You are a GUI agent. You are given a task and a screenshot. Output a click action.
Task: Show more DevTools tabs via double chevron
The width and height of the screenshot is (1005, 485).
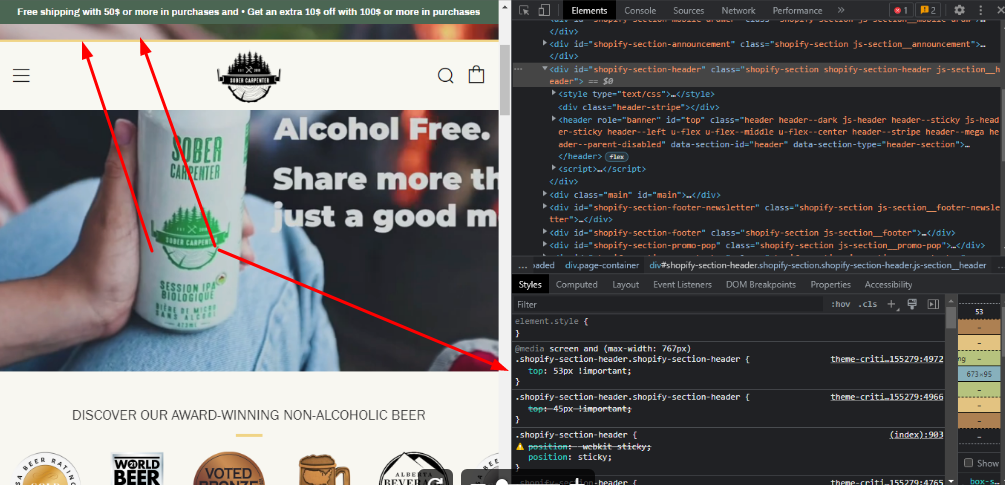click(x=841, y=10)
